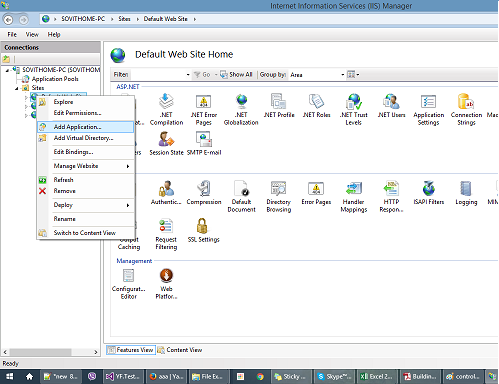499x384 pixels.
Task: Open Default Document feature
Action: click(241, 197)
